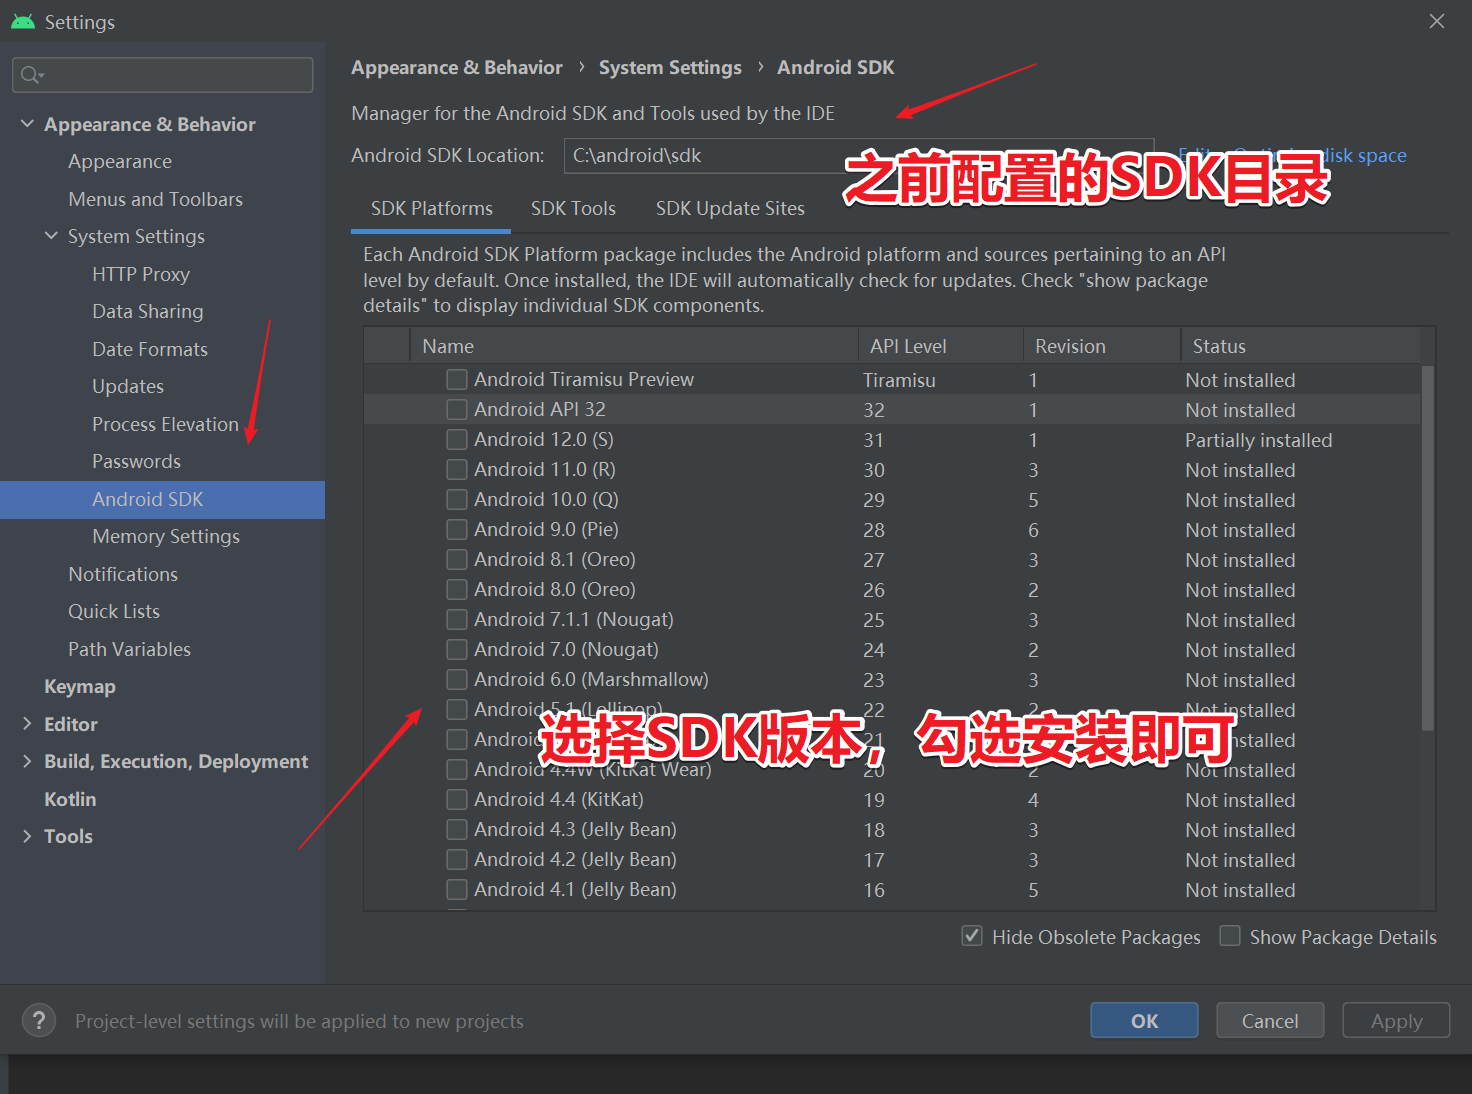Check the Android 7.0 (Nougat) checkbox
1472x1094 pixels.
(x=457, y=649)
